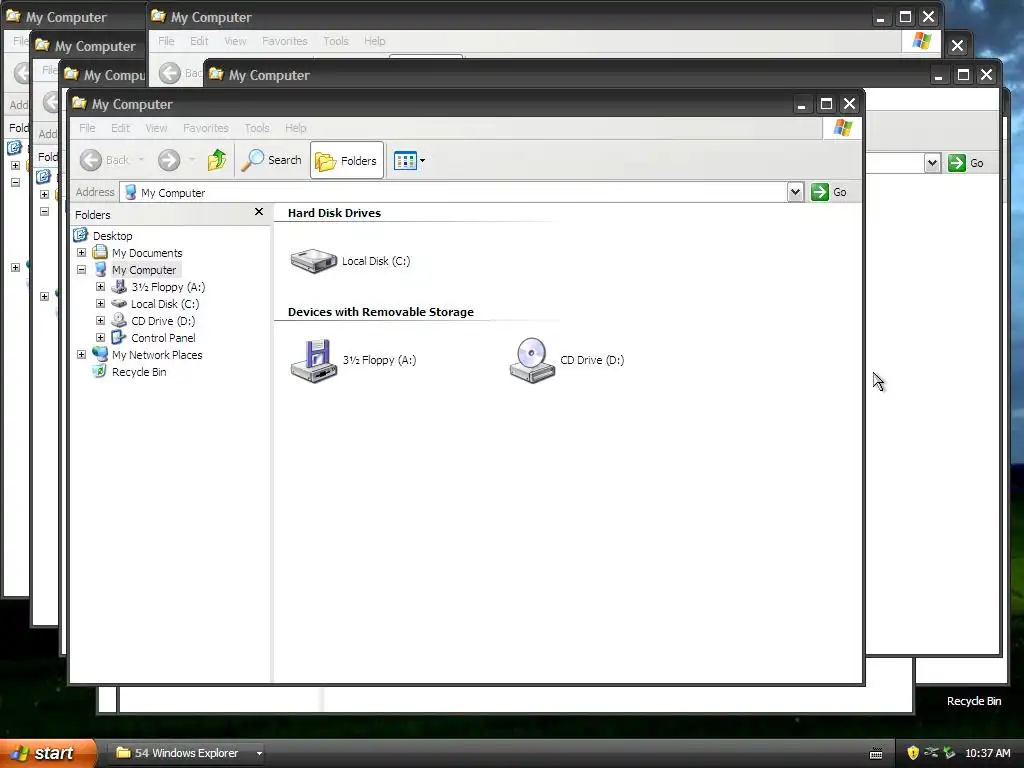Collapse the My Computer tree node
The height and width of the screenshot is (768, 1024).
point(82,270)
